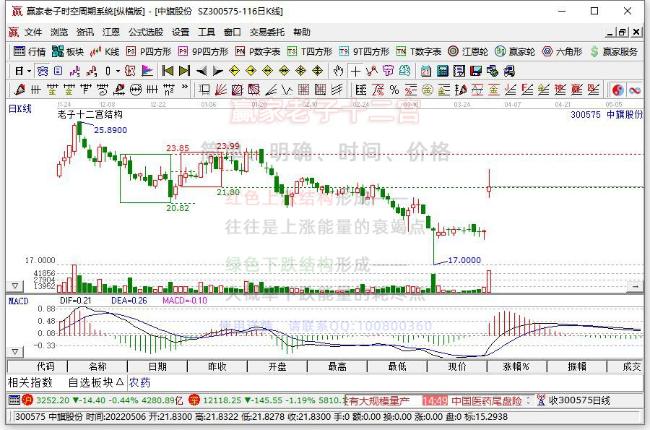Open the 设置 menu
This screenshot has height=430, width=650.
click(180, 32)
